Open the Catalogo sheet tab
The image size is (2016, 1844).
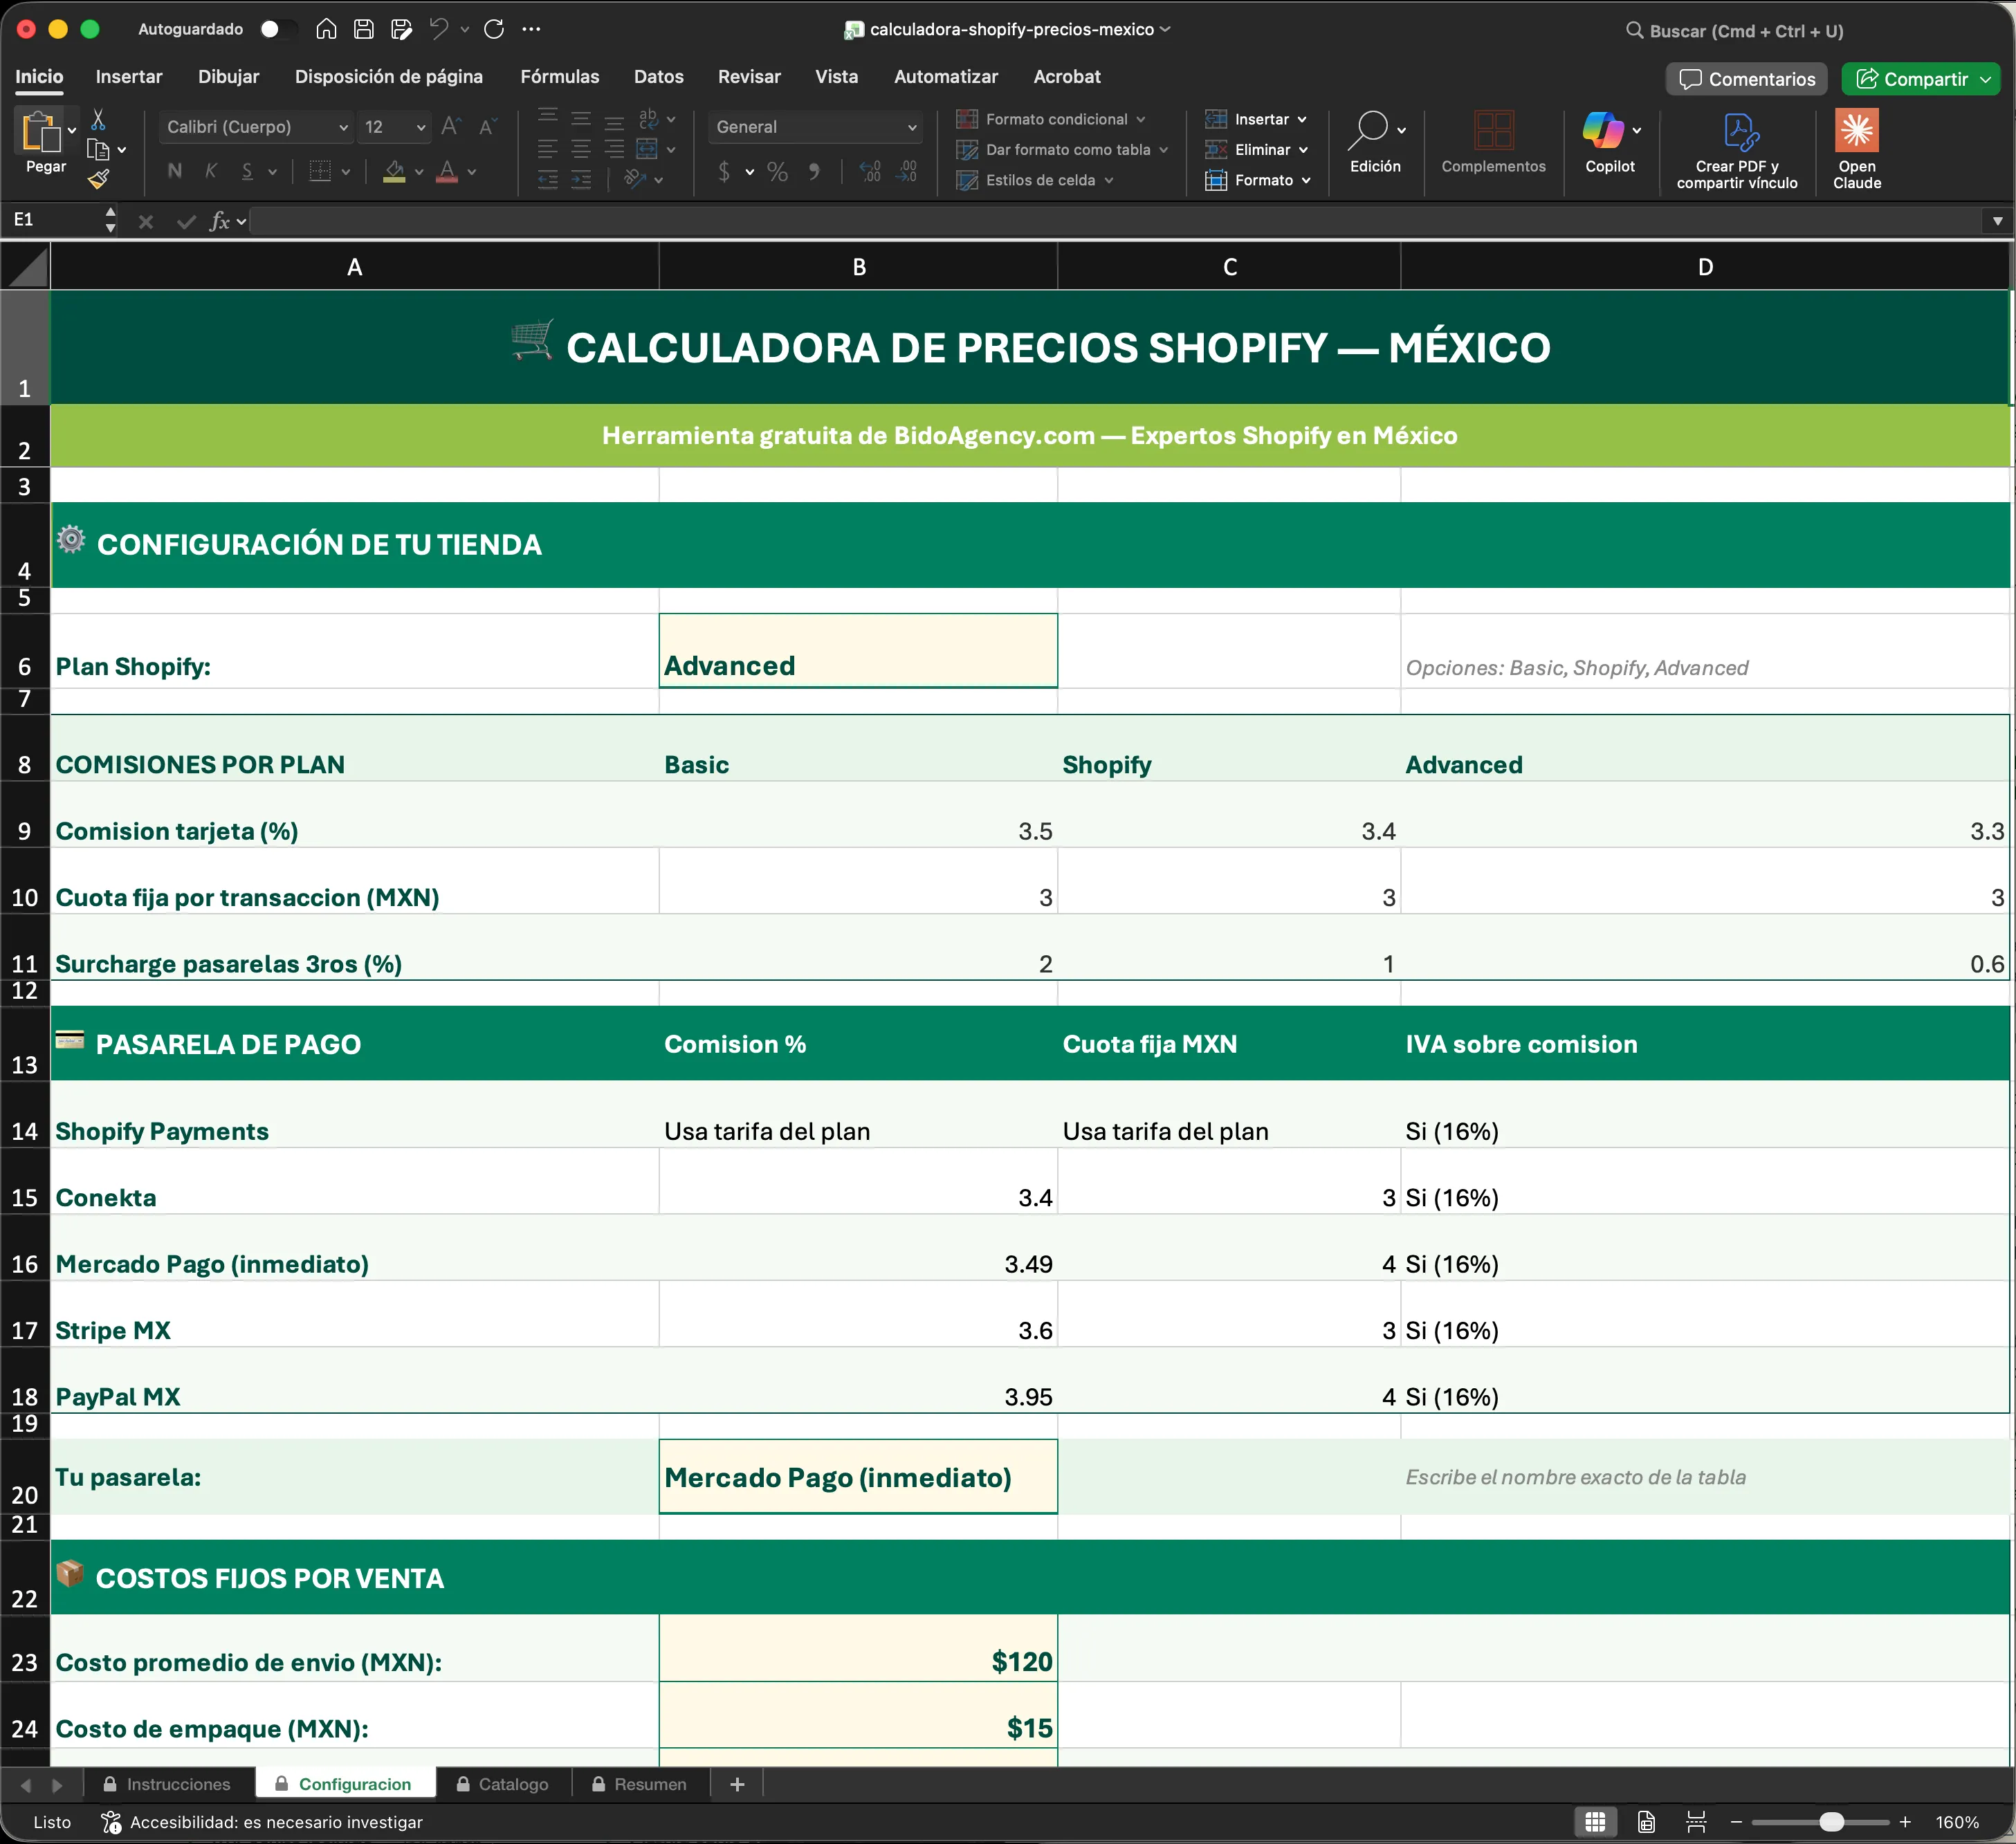(513, 1784)
